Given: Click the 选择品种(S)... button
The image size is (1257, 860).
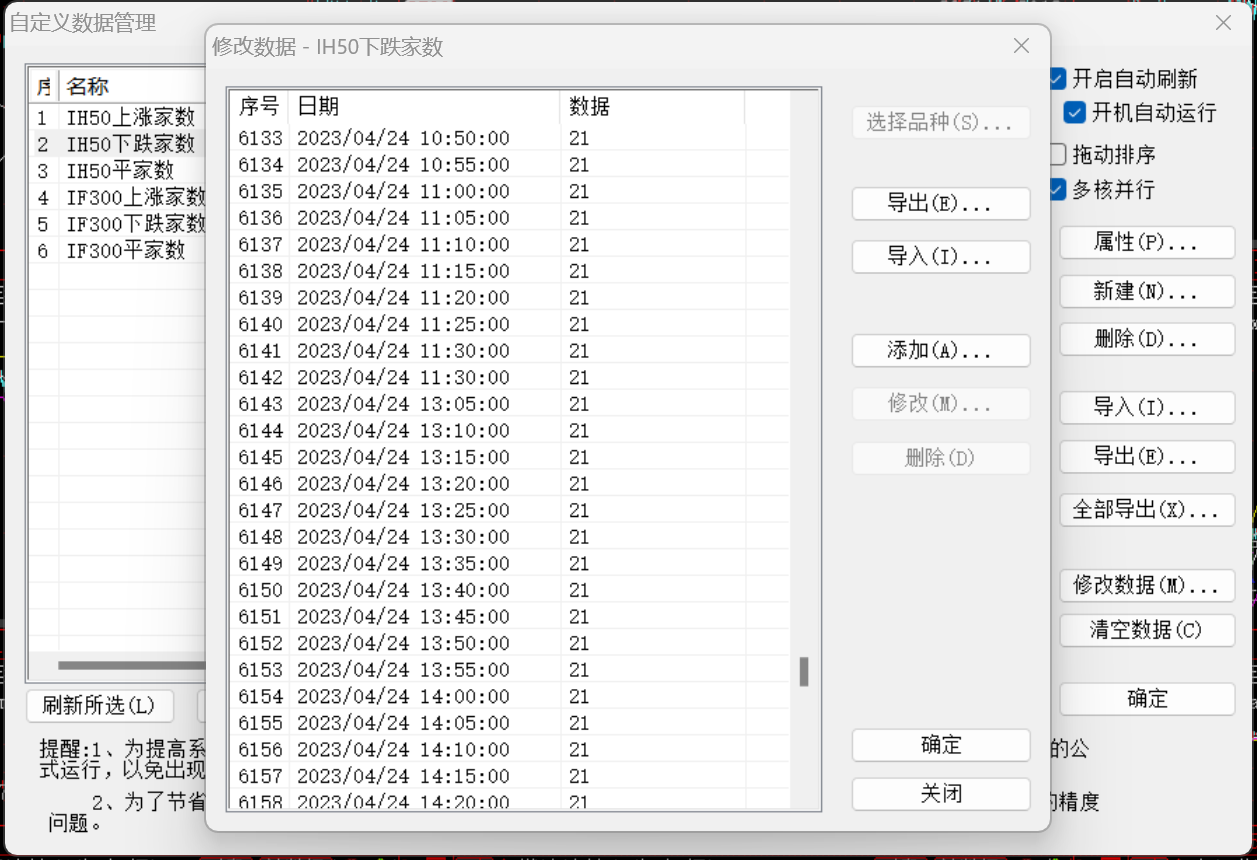Looking at the screenshot, I should pyautogui.click(x=941, y=123).
